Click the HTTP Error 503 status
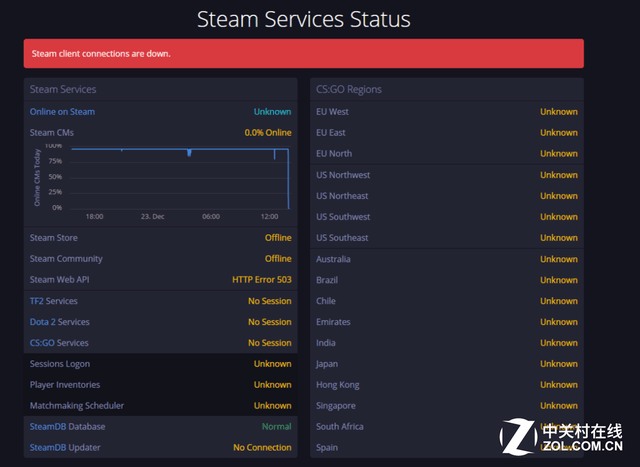Screen dimensions: 640x467 pos(262,280)
